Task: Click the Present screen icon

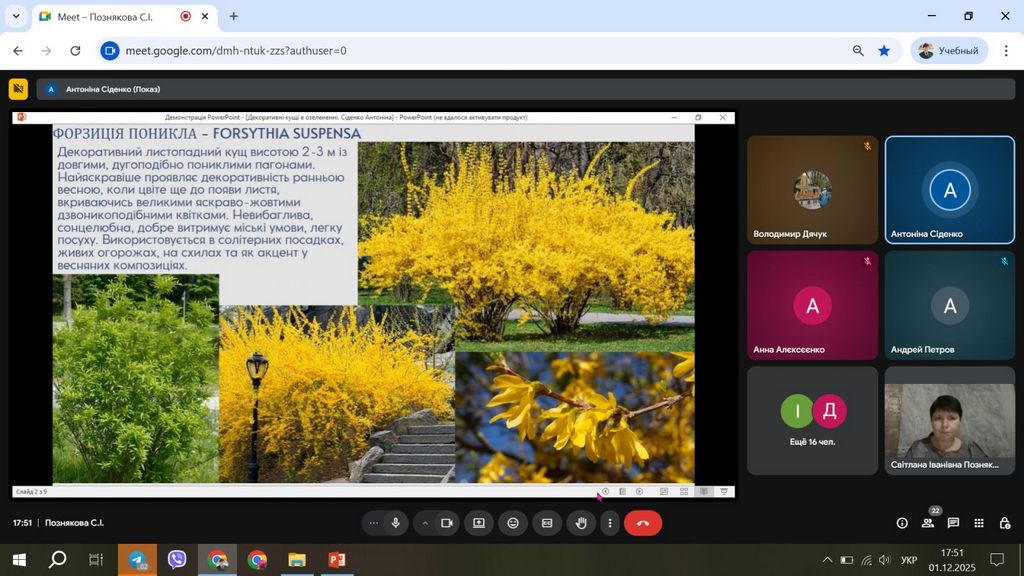Action: pos(479,523)
